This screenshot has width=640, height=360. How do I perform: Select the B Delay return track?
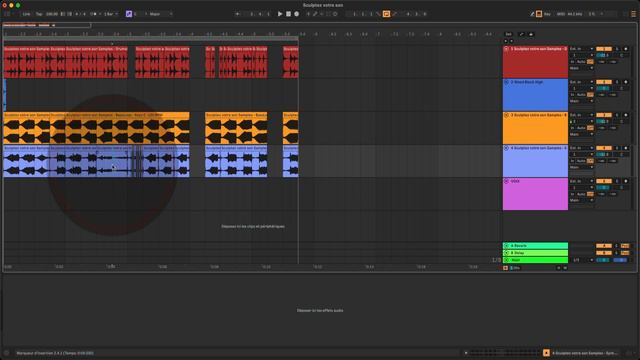click(x=535, y=253)
